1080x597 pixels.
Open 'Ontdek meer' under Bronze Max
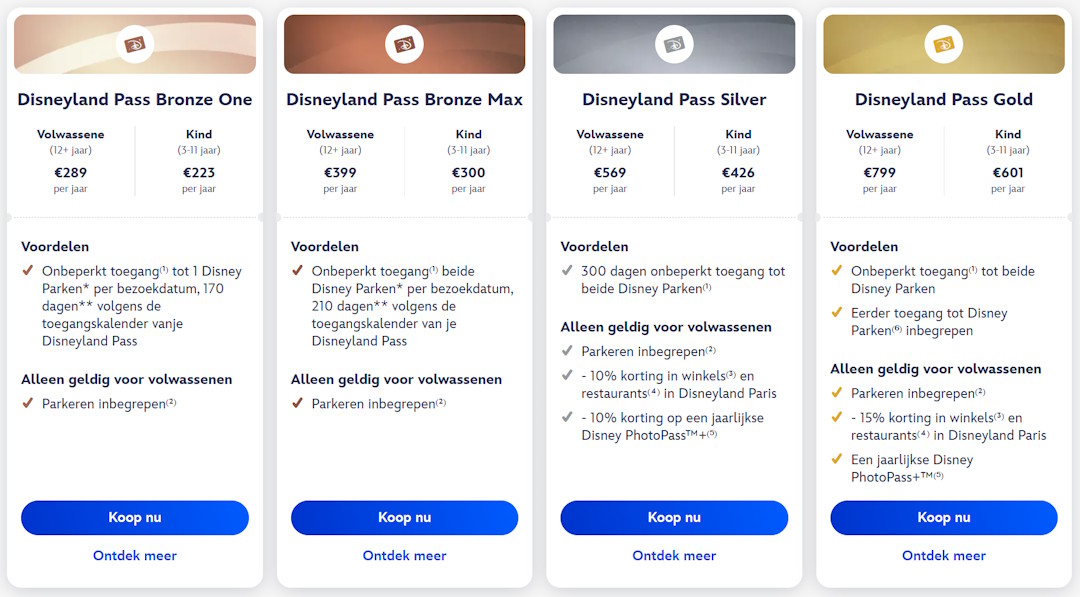point(404,556)
